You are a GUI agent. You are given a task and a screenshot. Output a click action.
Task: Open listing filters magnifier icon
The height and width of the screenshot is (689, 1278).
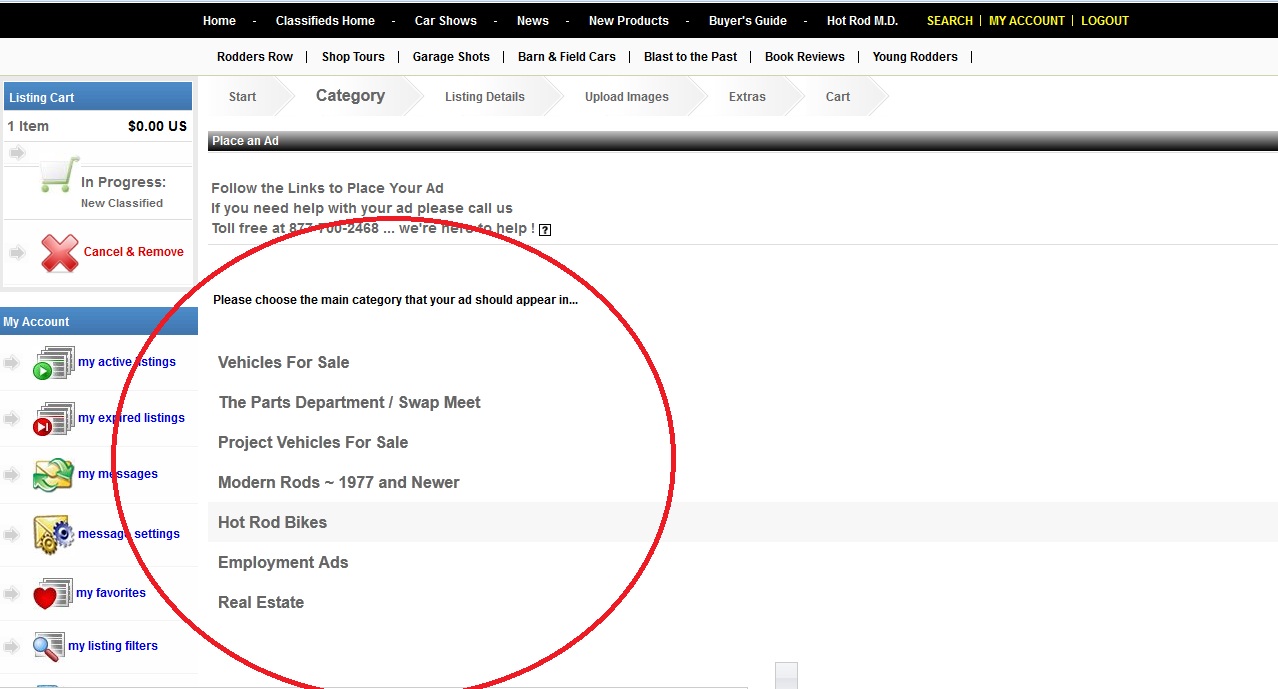[49, 647]
